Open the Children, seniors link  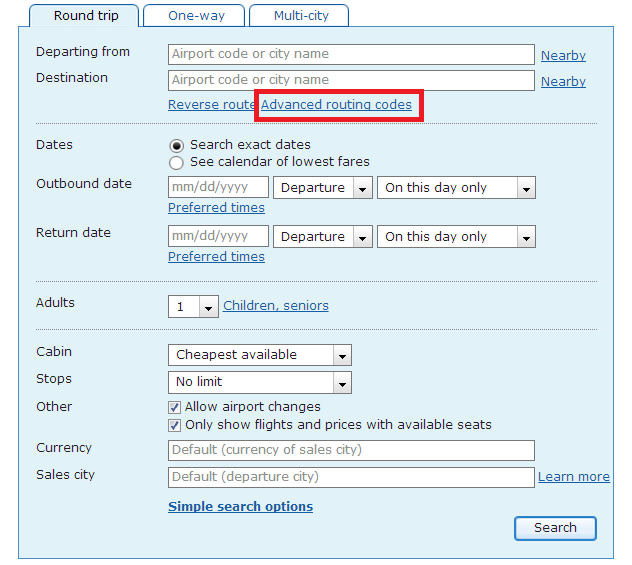(275, 306)
